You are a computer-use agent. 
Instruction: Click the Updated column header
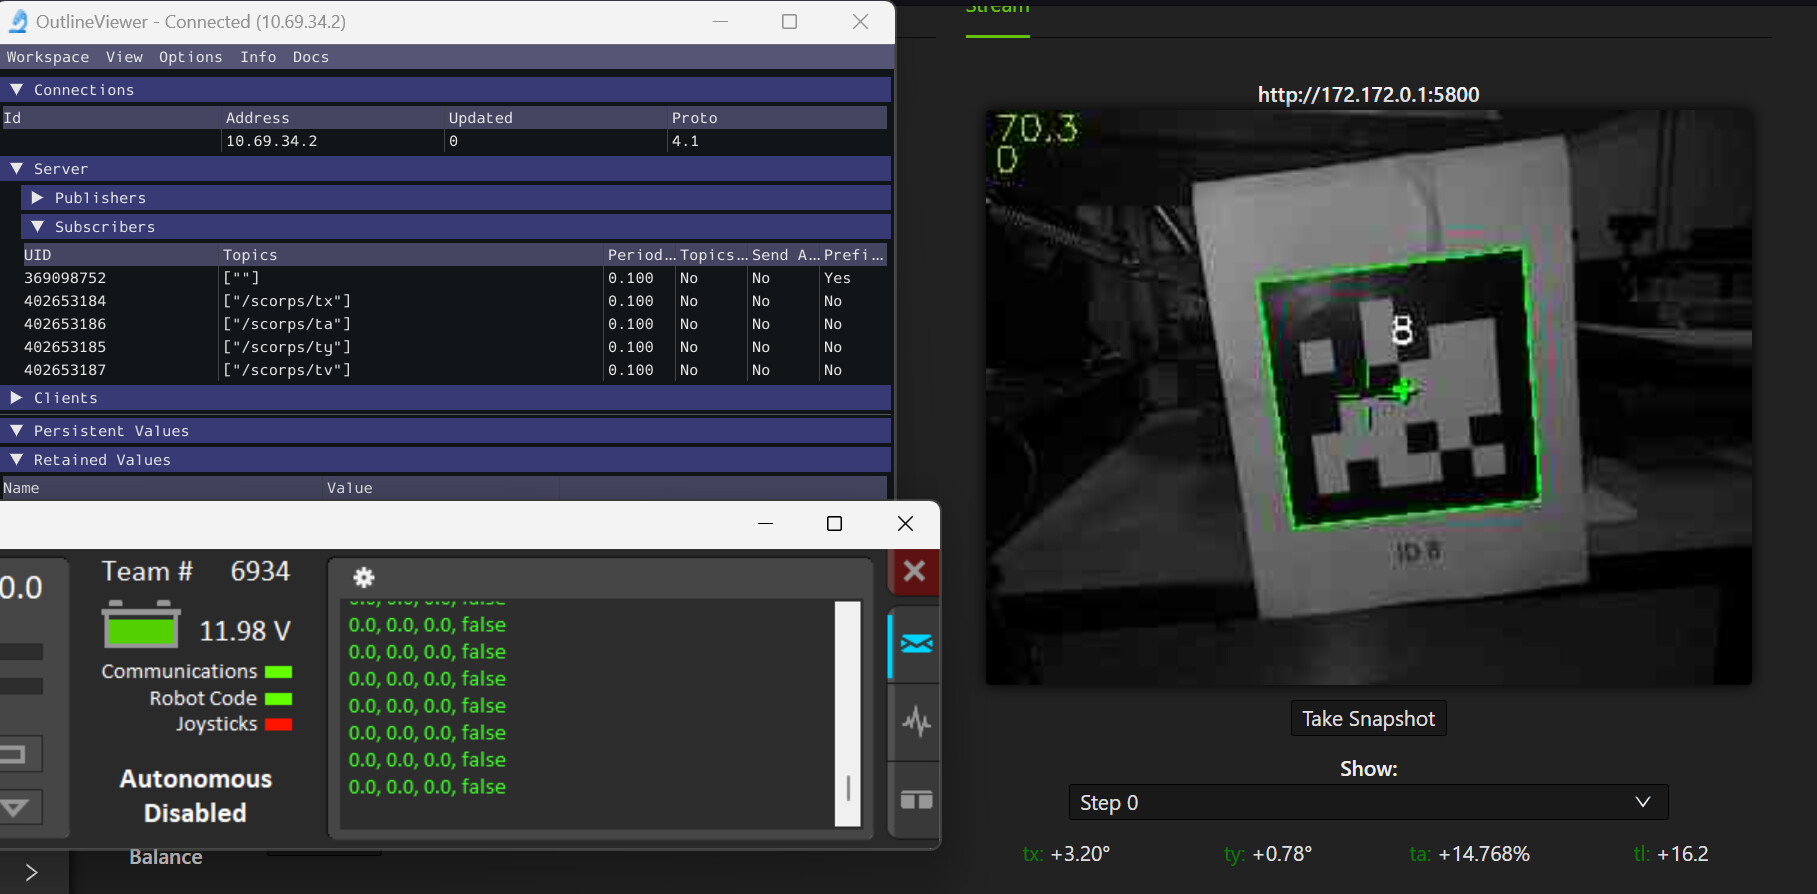pos(480,118)
